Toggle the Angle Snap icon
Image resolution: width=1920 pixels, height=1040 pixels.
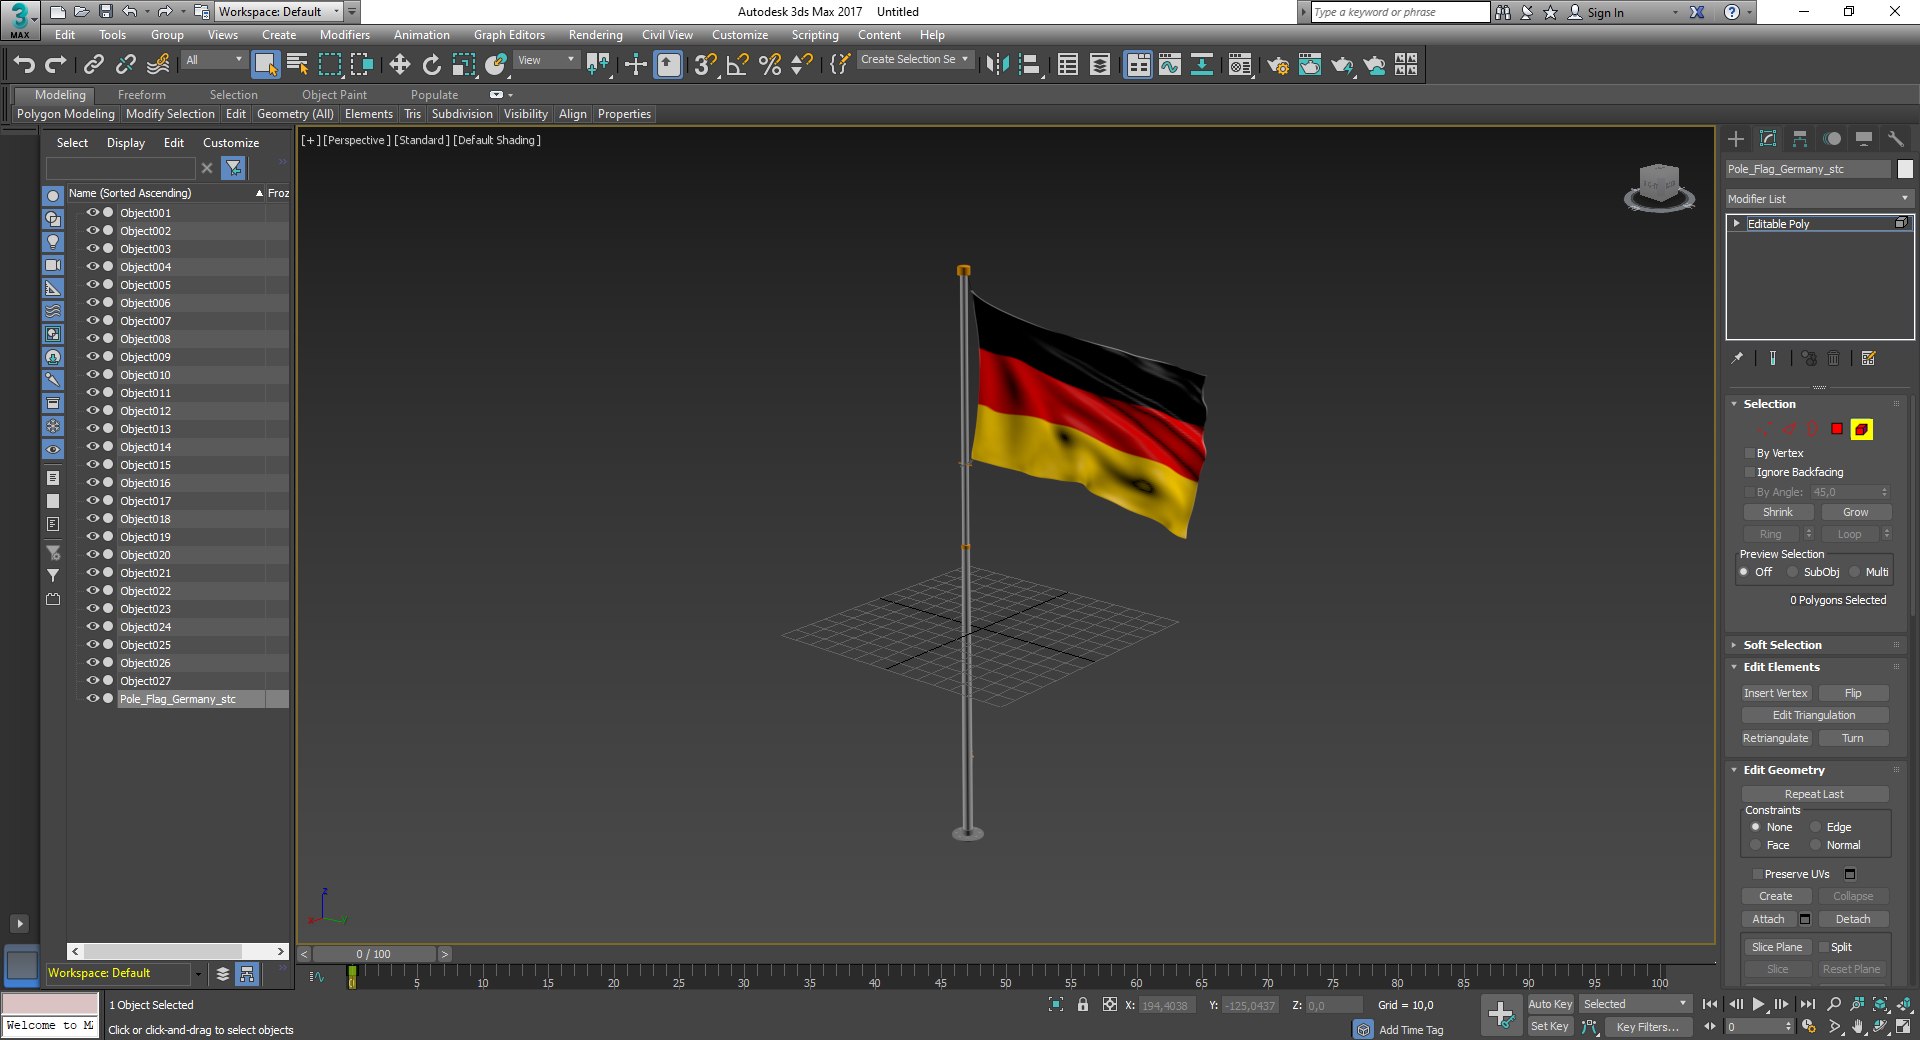(x=738, y=65)
